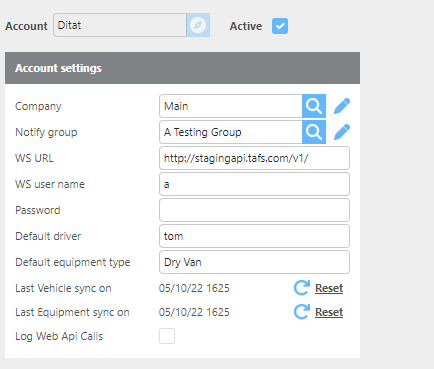Click refresh icon for Last Vehicle sync
Viewport: 434px width, 369px height.
tap(302, 288)
